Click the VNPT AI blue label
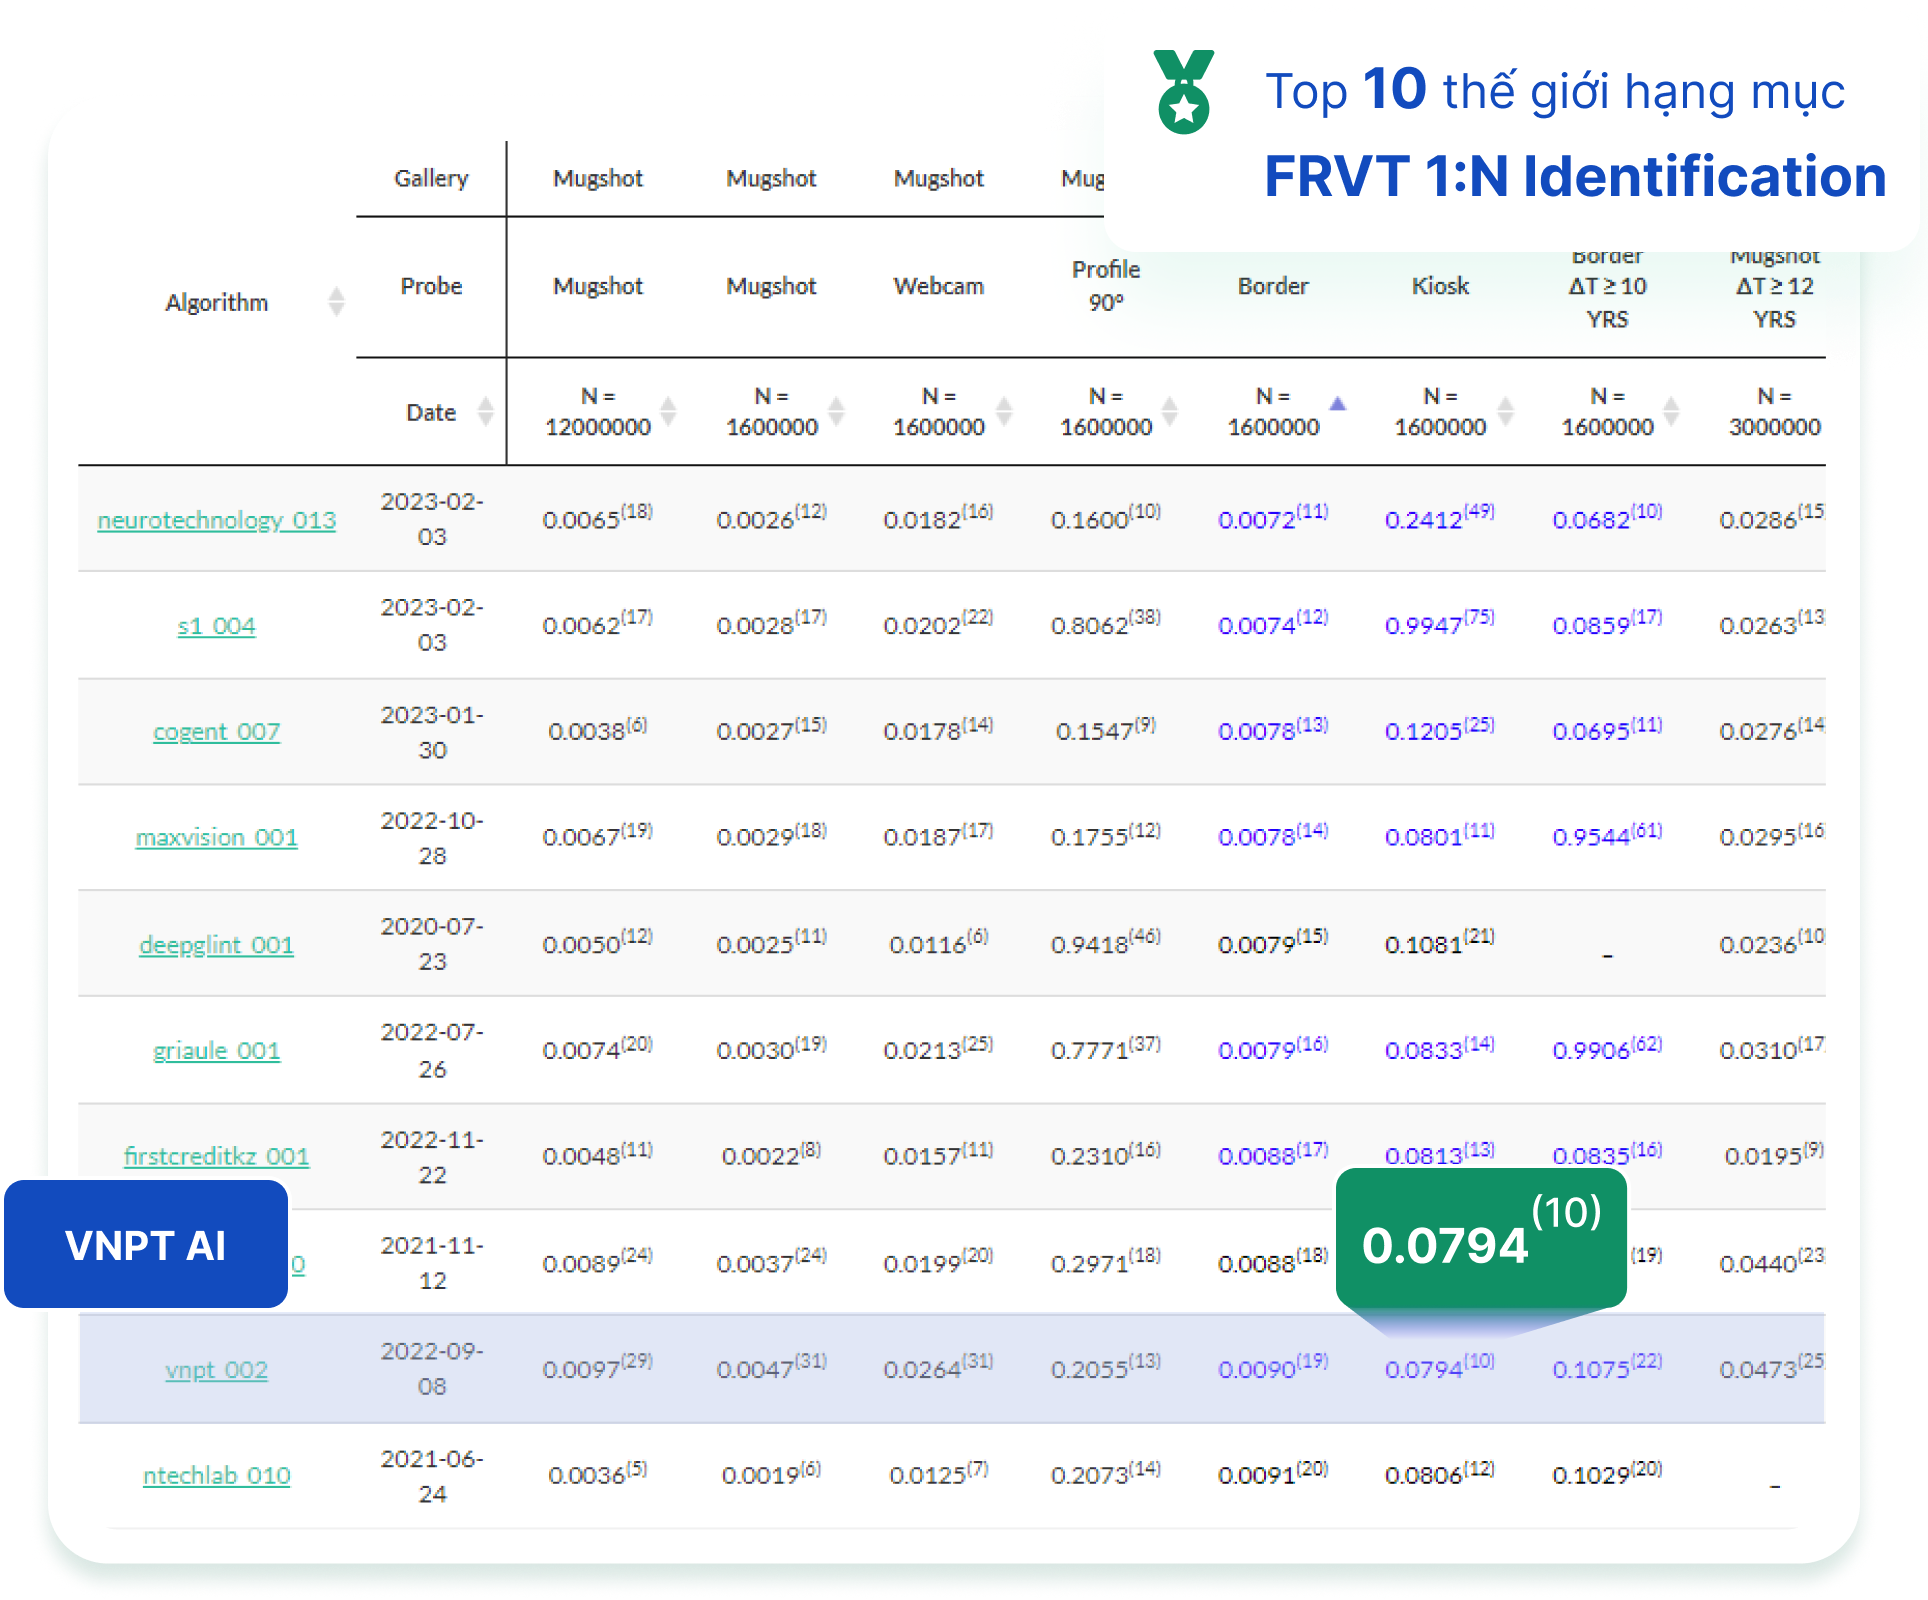Image resolution: width=1928 pixels, height=1600 pixels. pyautogui.click(x=146, y=1245)
